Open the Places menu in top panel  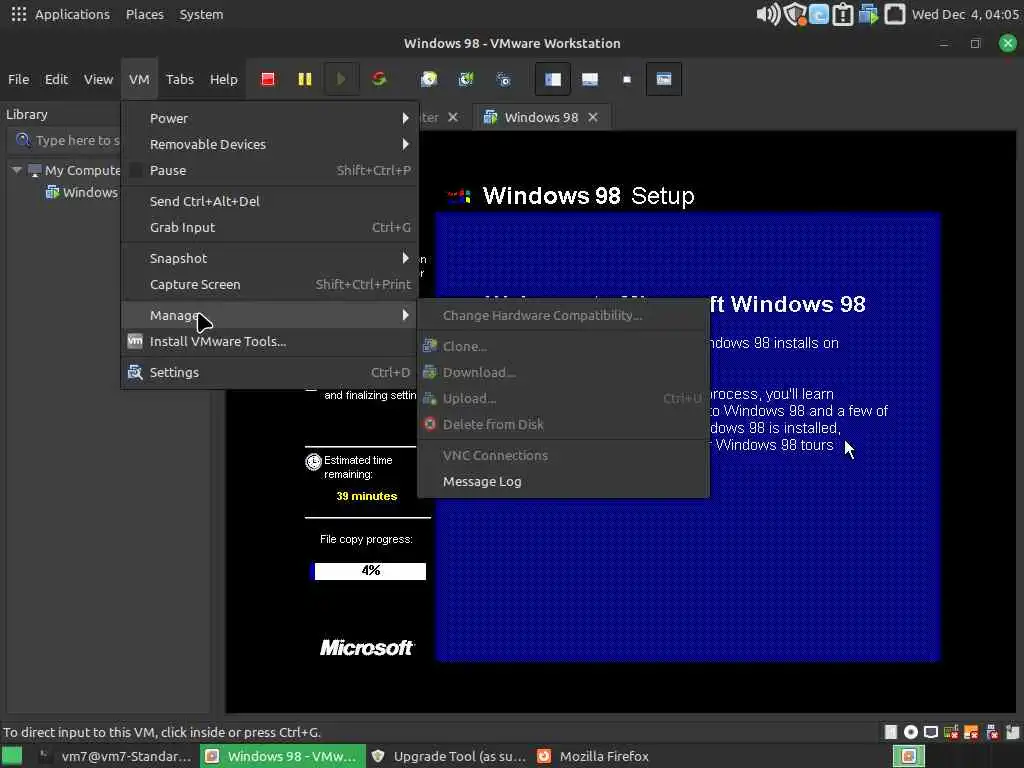[144, 14]
